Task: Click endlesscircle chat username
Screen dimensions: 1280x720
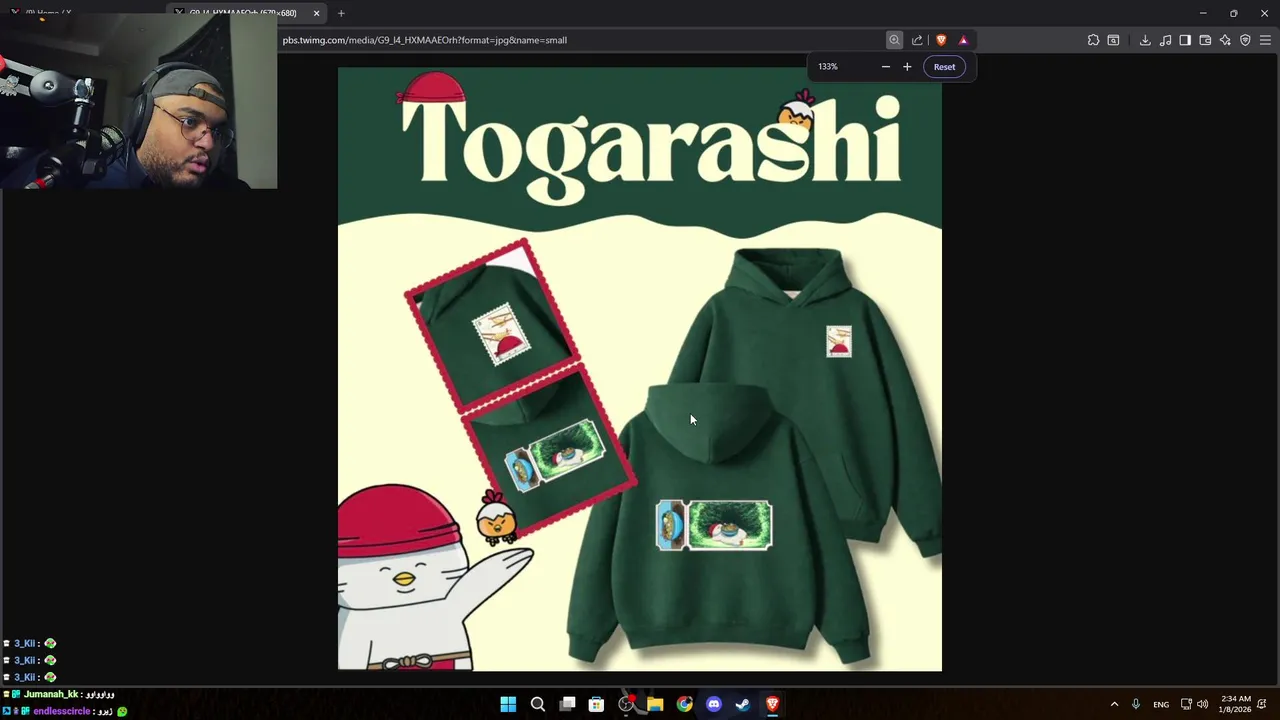Action: pos(61,711)
